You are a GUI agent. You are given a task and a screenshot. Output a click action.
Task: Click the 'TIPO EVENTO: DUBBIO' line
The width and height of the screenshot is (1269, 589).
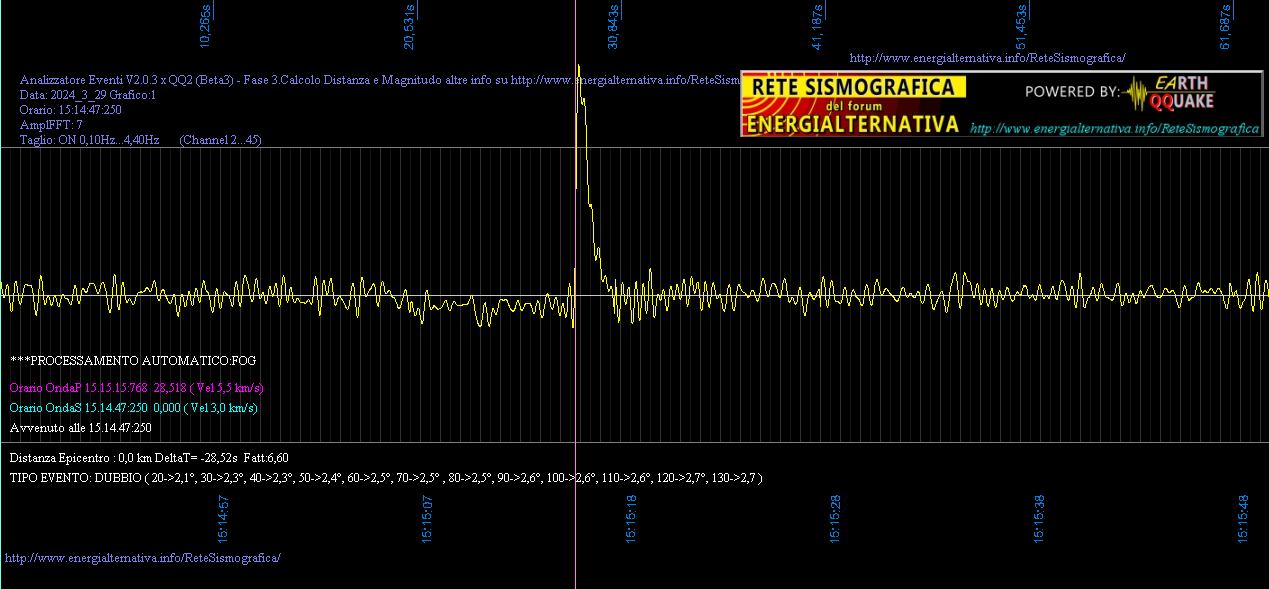386,478
